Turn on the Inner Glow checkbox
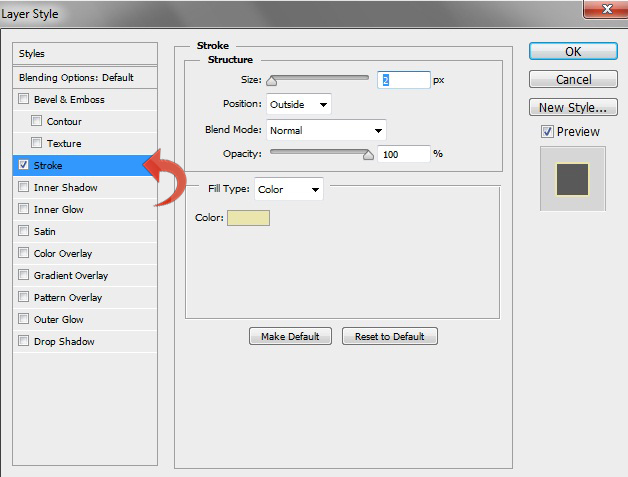Screen dimensions: 628x477 (23, 210)
